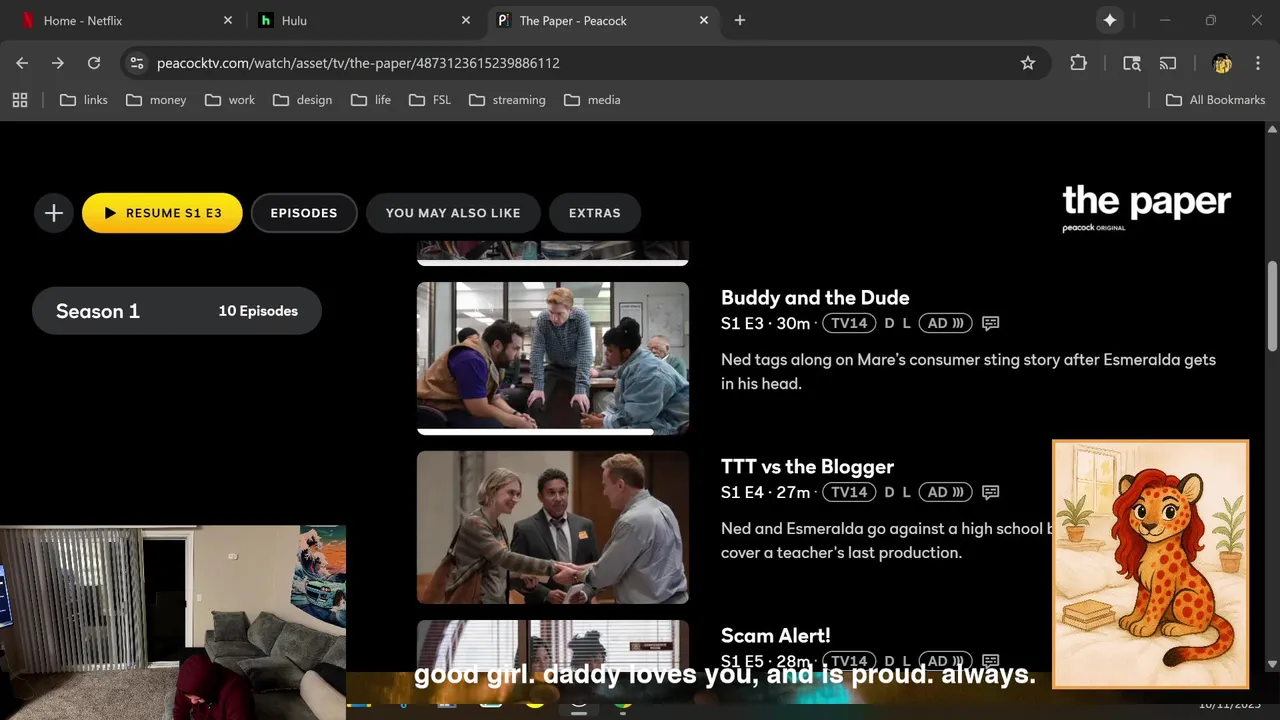
Task: Click the TTT vs the Blogger episode title
Action: [x=807, y=466]
